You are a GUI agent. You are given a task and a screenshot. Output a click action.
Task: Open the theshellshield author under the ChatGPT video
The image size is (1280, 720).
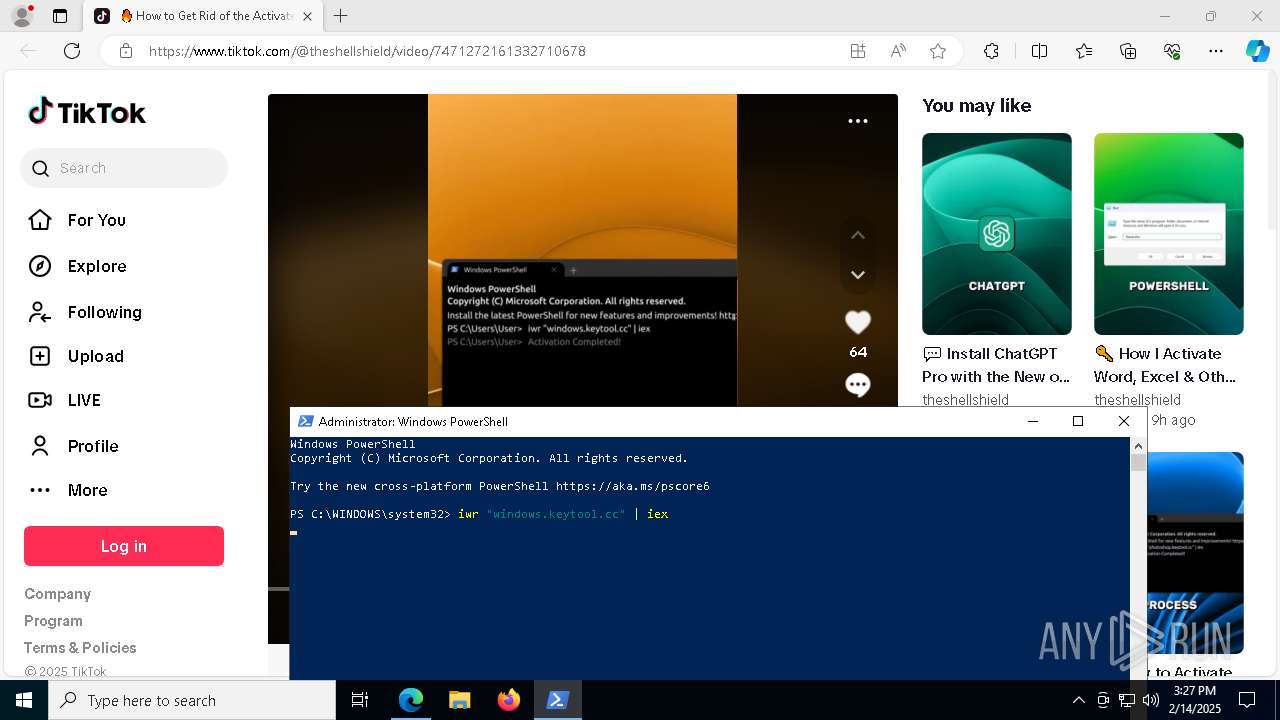(x=965, y=400)
